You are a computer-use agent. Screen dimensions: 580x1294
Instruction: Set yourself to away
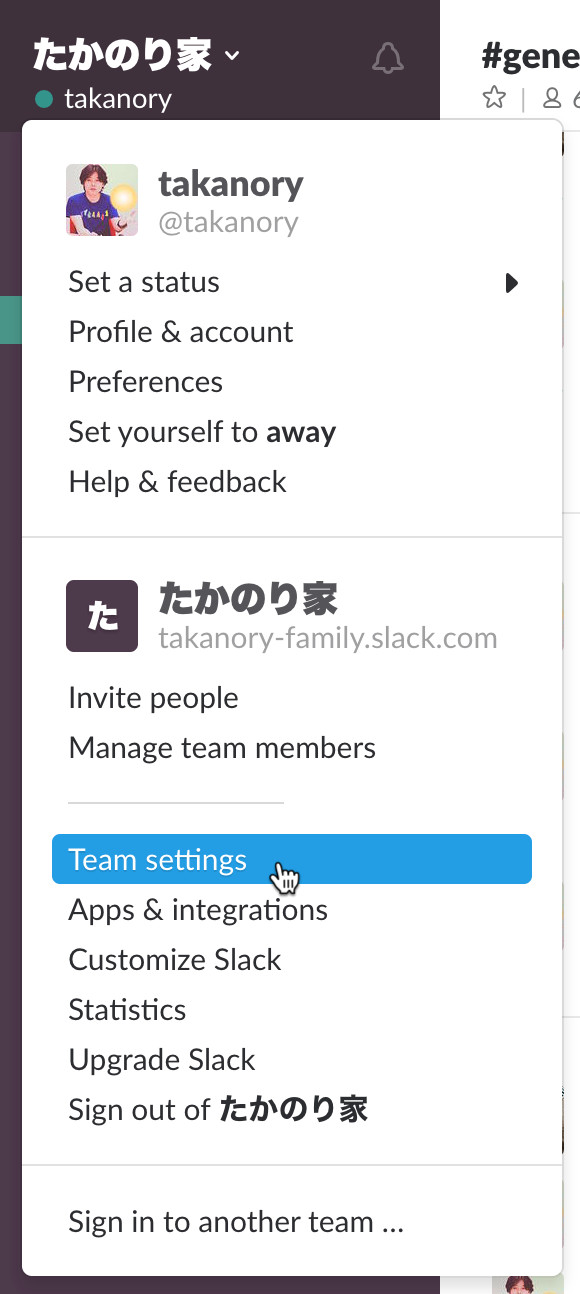[x=202, y=432]
